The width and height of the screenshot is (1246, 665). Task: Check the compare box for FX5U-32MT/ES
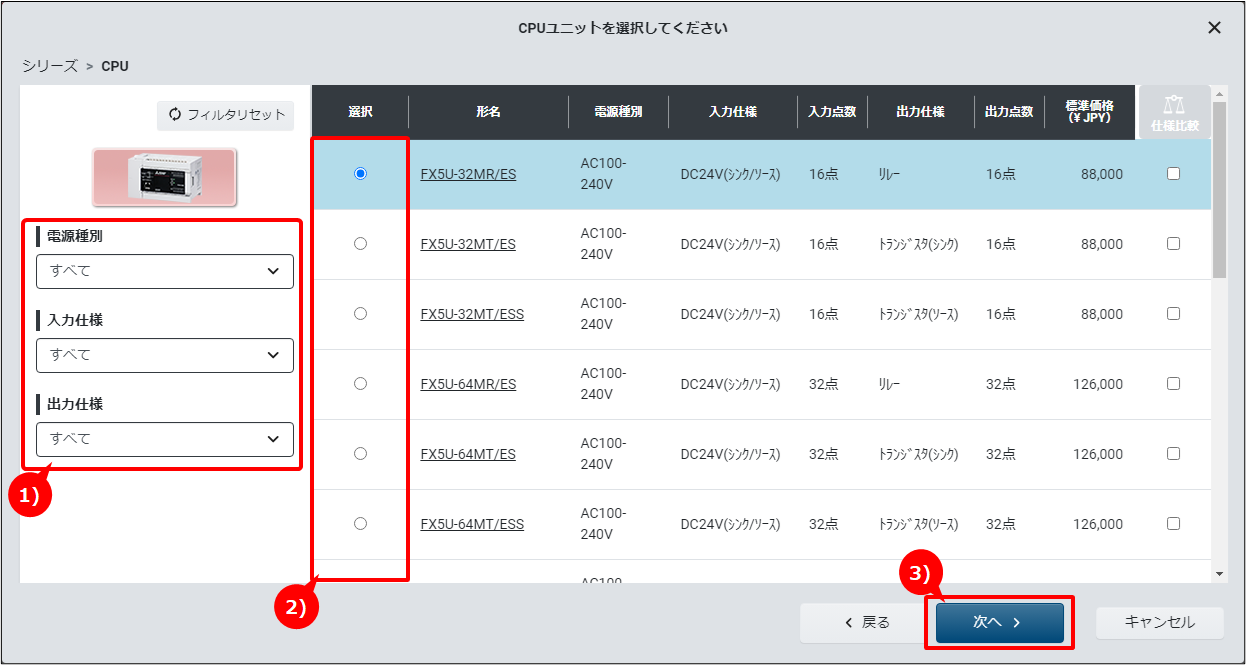[x=1174, y=244]
